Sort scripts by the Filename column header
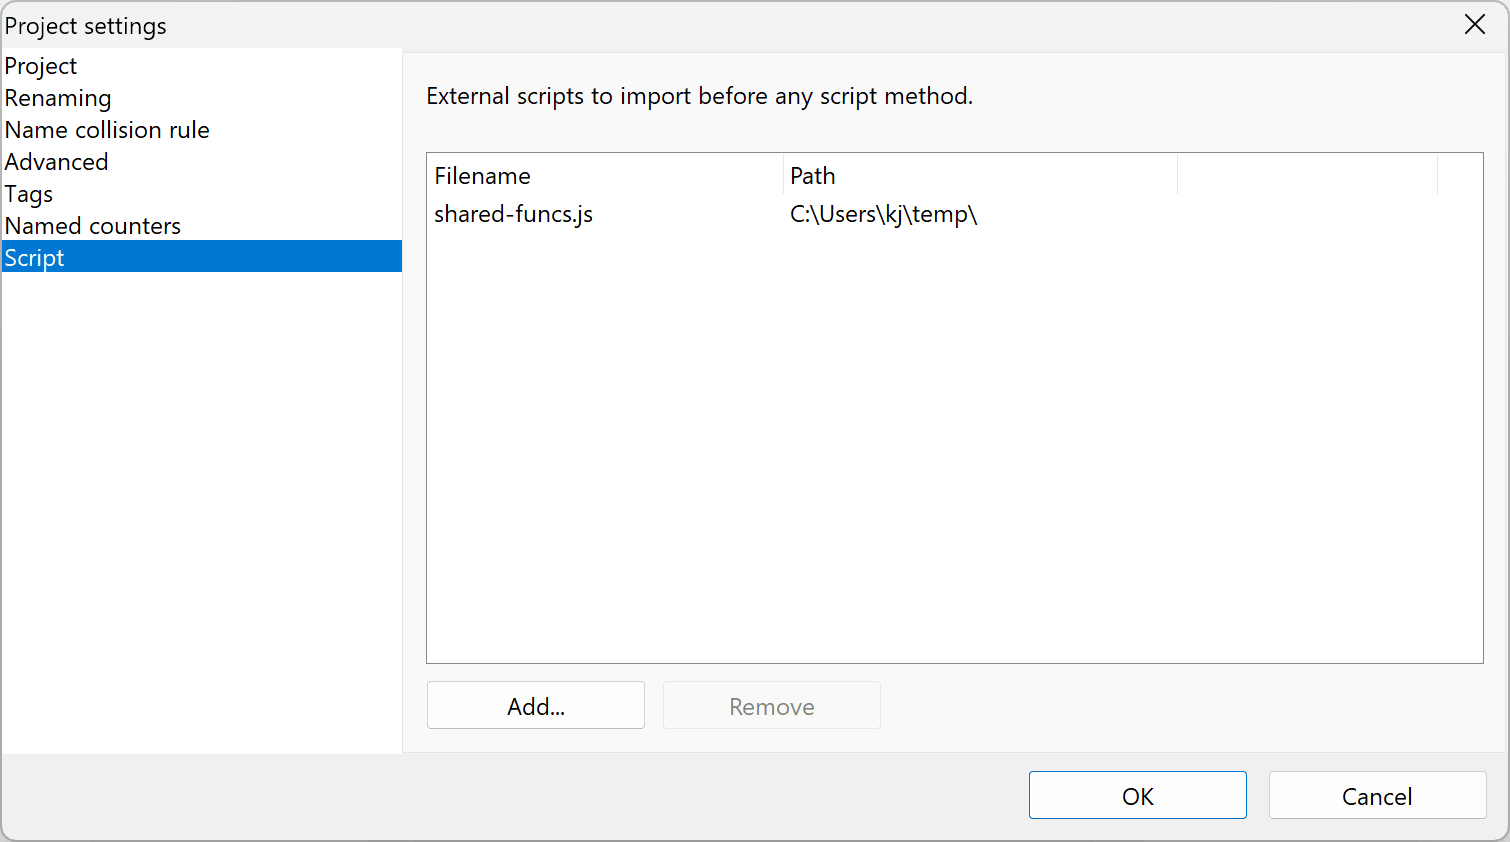The width and height of the screenshot is (1510, 842). tap(605, 176)
